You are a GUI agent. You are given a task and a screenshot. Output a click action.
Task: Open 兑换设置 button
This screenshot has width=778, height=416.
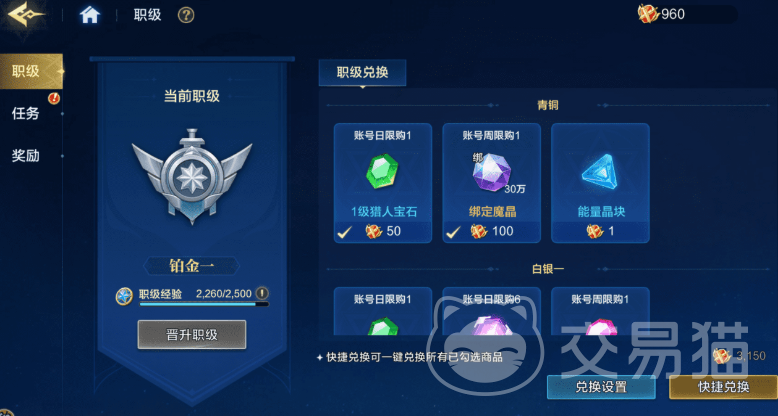pyautogui.click(x=601, y=387)
